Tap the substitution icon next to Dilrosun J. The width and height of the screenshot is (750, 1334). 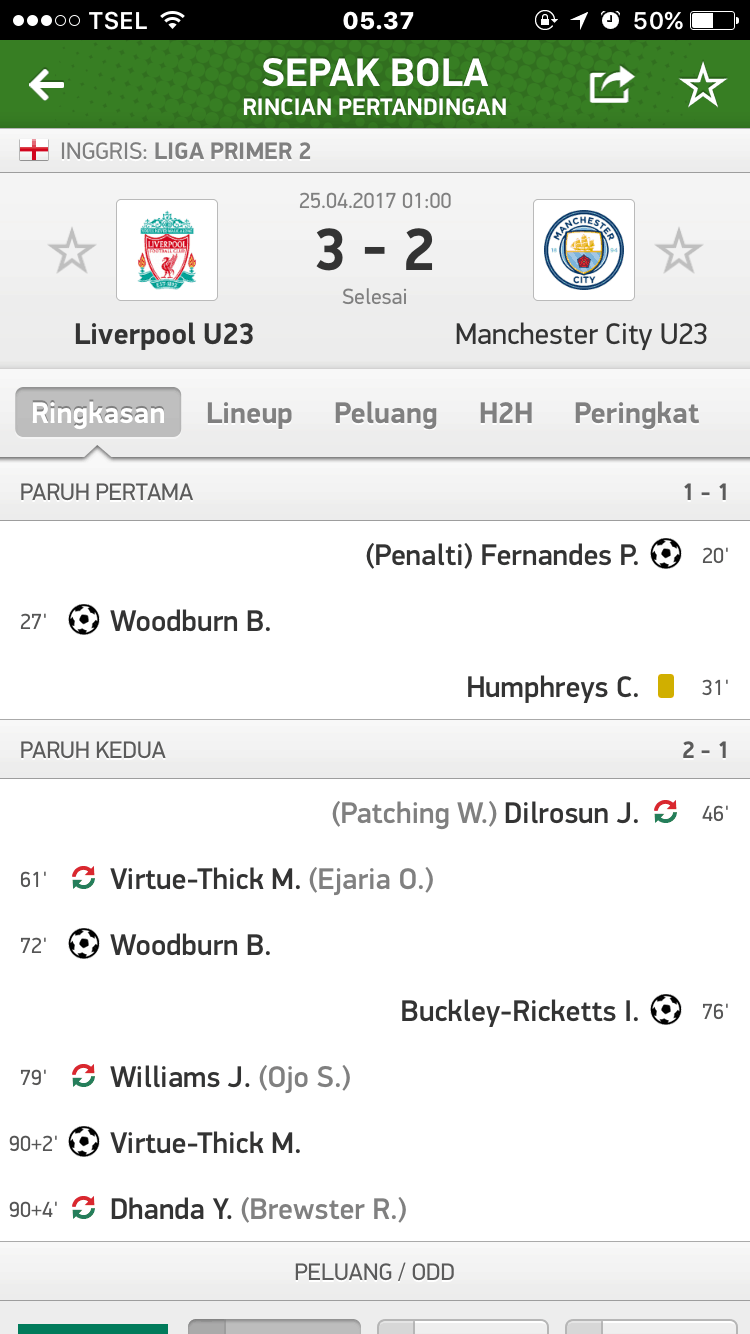tap(666, 813)
